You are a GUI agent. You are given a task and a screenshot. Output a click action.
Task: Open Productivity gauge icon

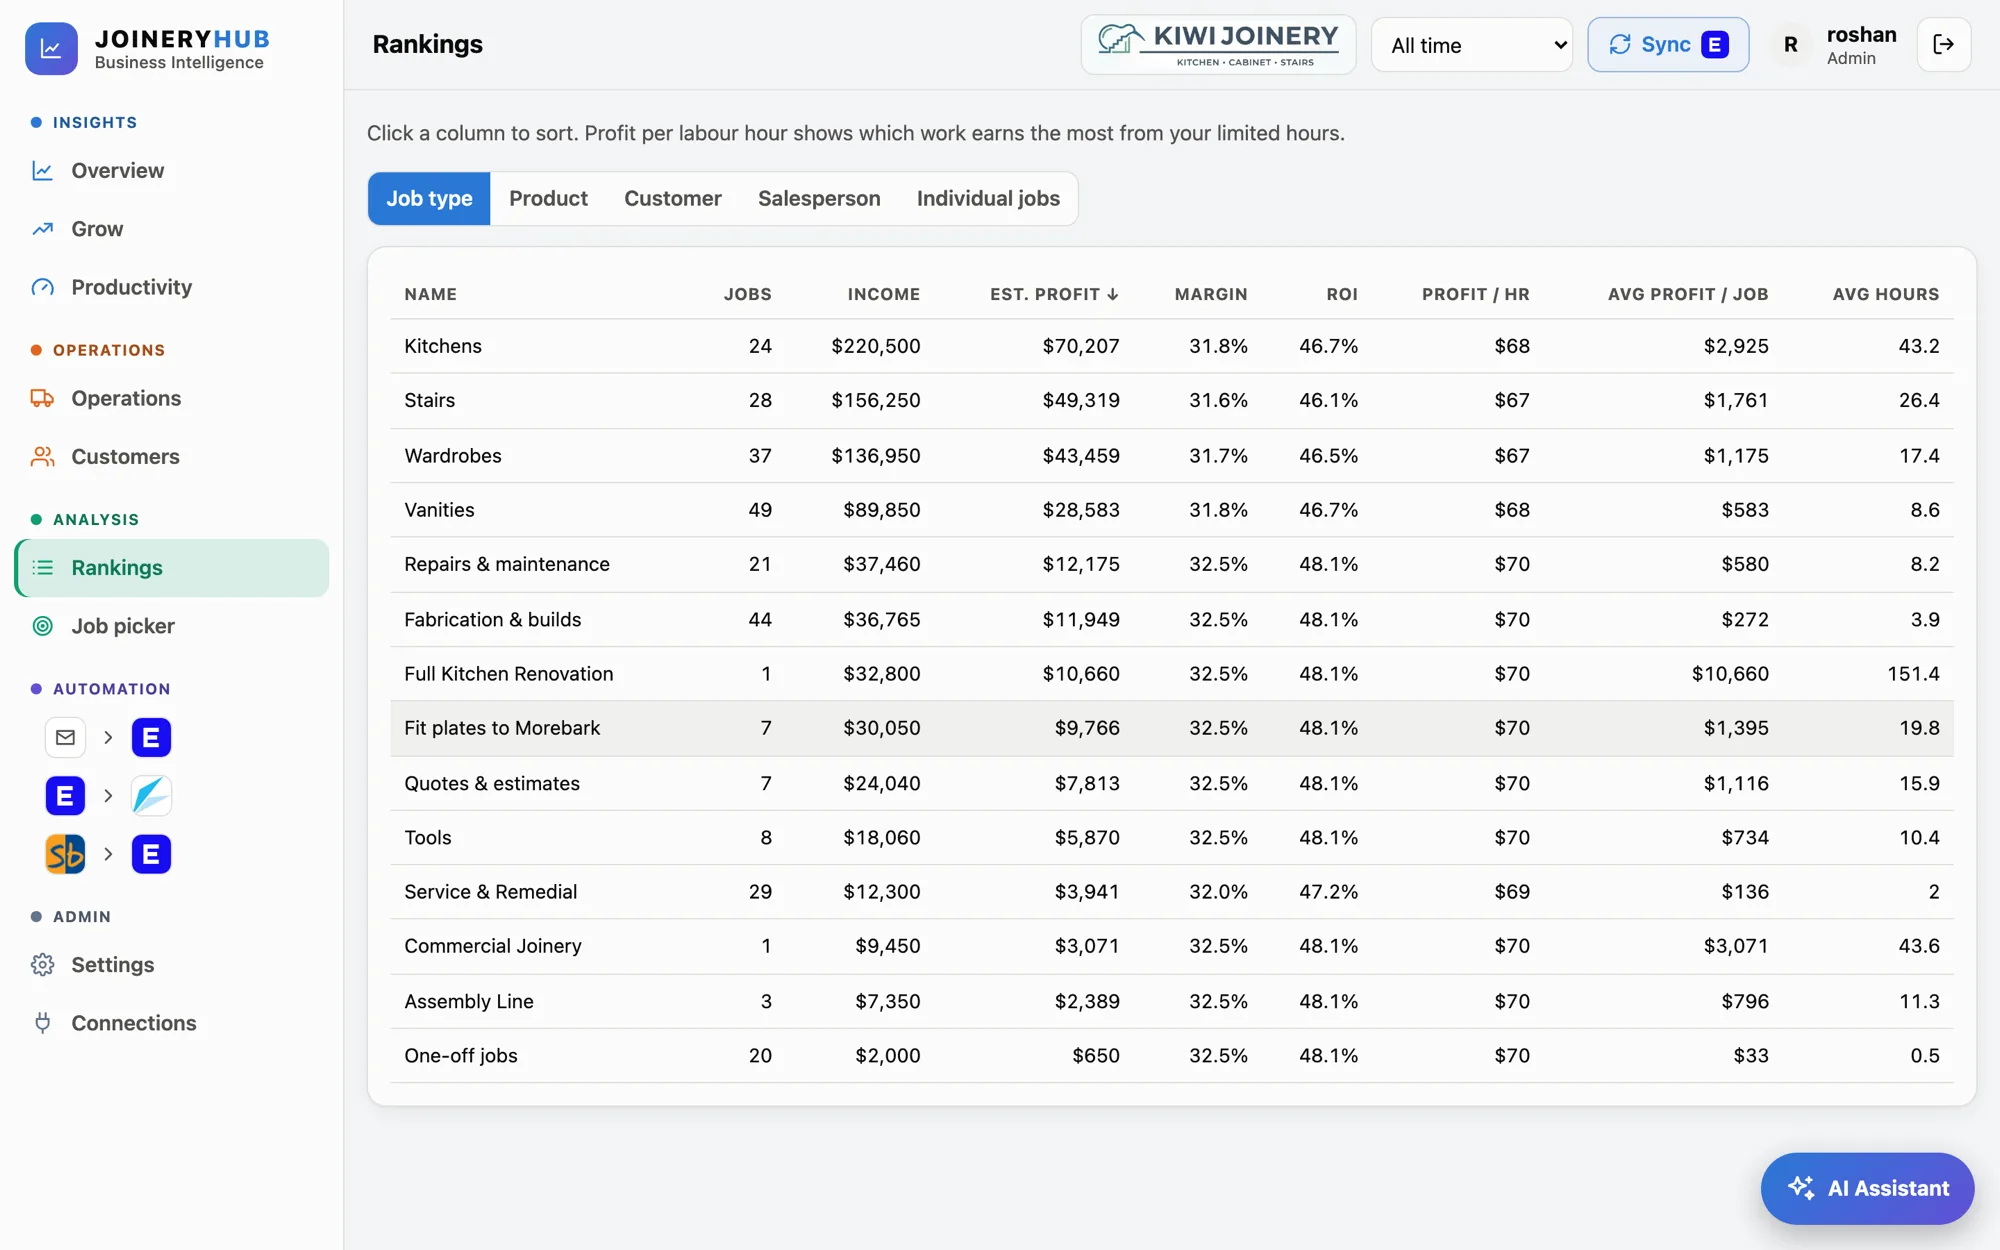pos(42,287)
